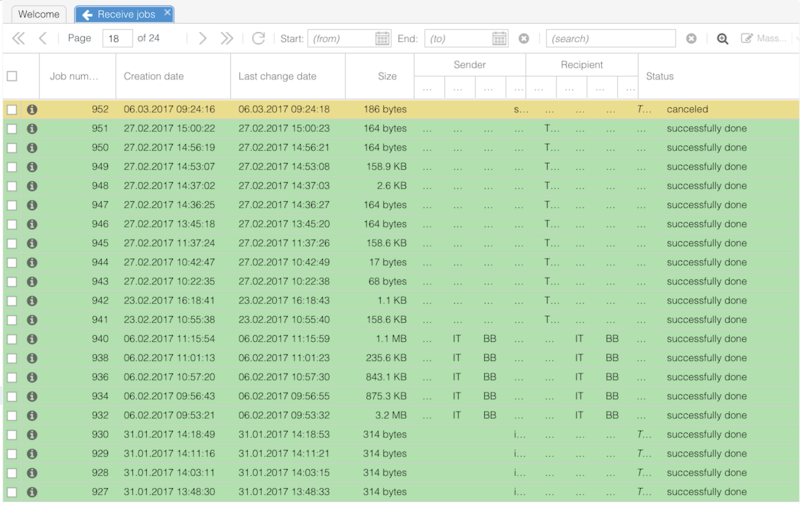This screenshot has height=505, width=800.
Task: Open info for job 952
Action: (32, 110)
